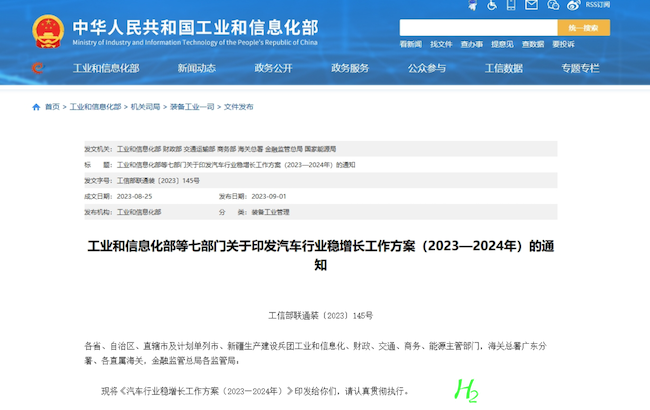650x410 pixels.
Task: Open the wheelchair accessibility mode icon
Action: coord(492,5)
